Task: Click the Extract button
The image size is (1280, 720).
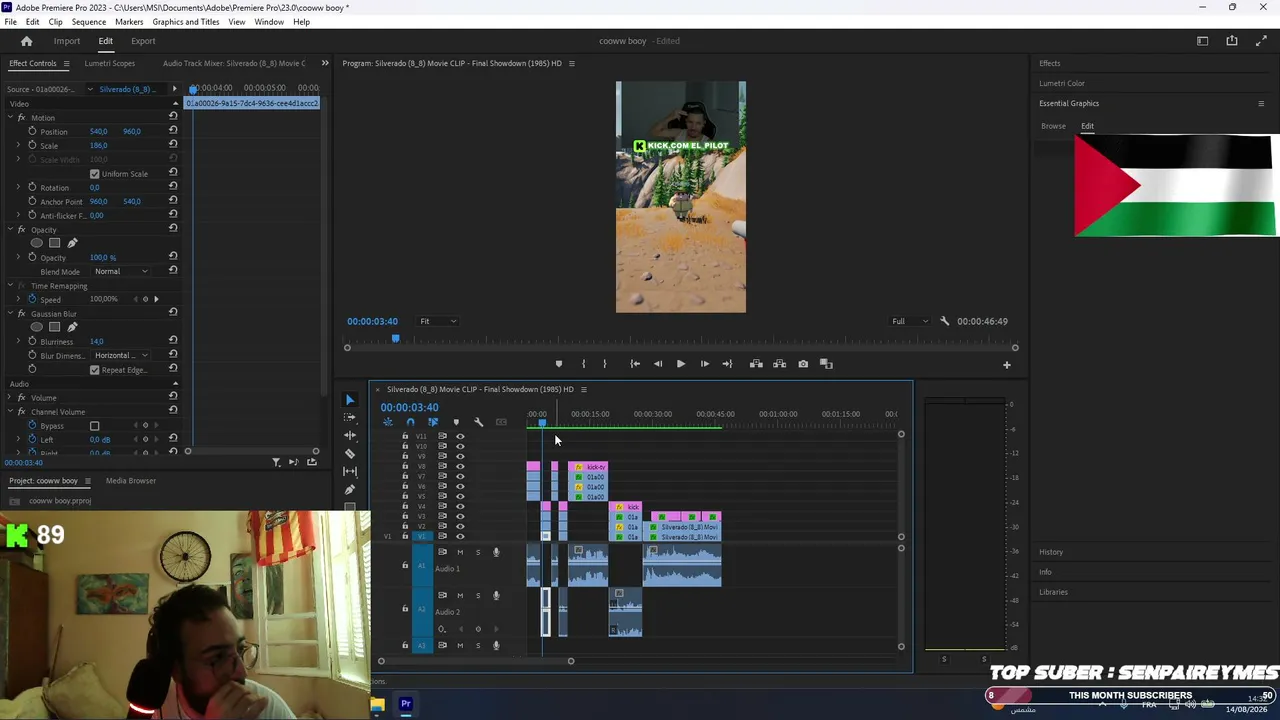Action: pyautogui.click(x=779, y=364)
